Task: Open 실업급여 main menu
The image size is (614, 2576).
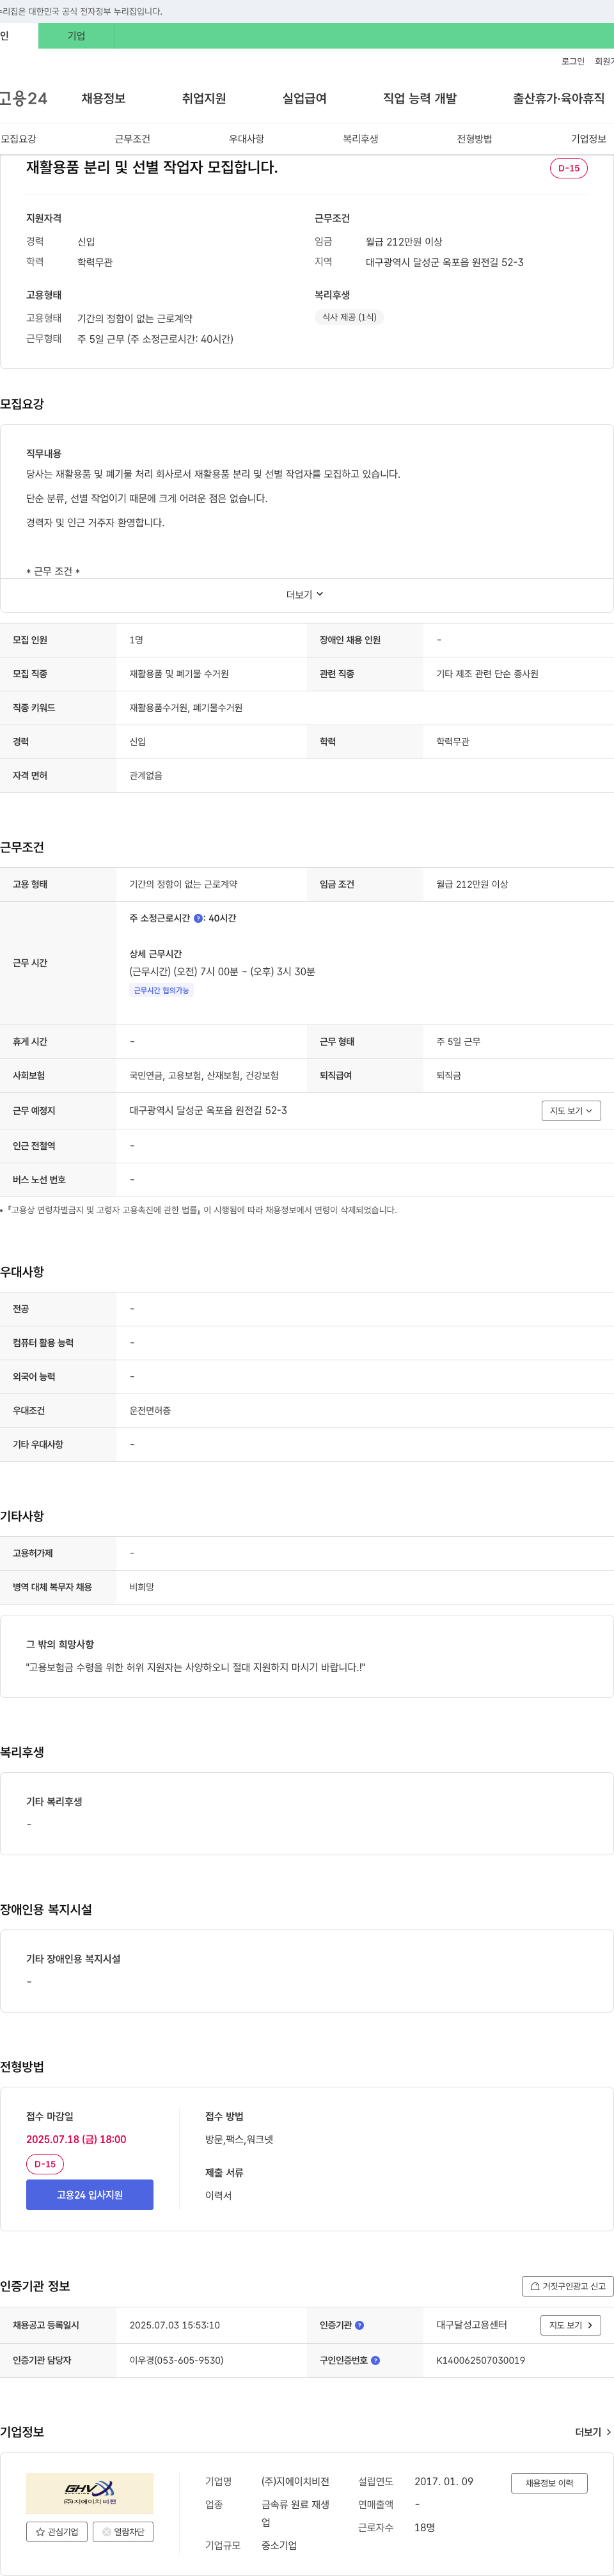Action: click(304, 98)
